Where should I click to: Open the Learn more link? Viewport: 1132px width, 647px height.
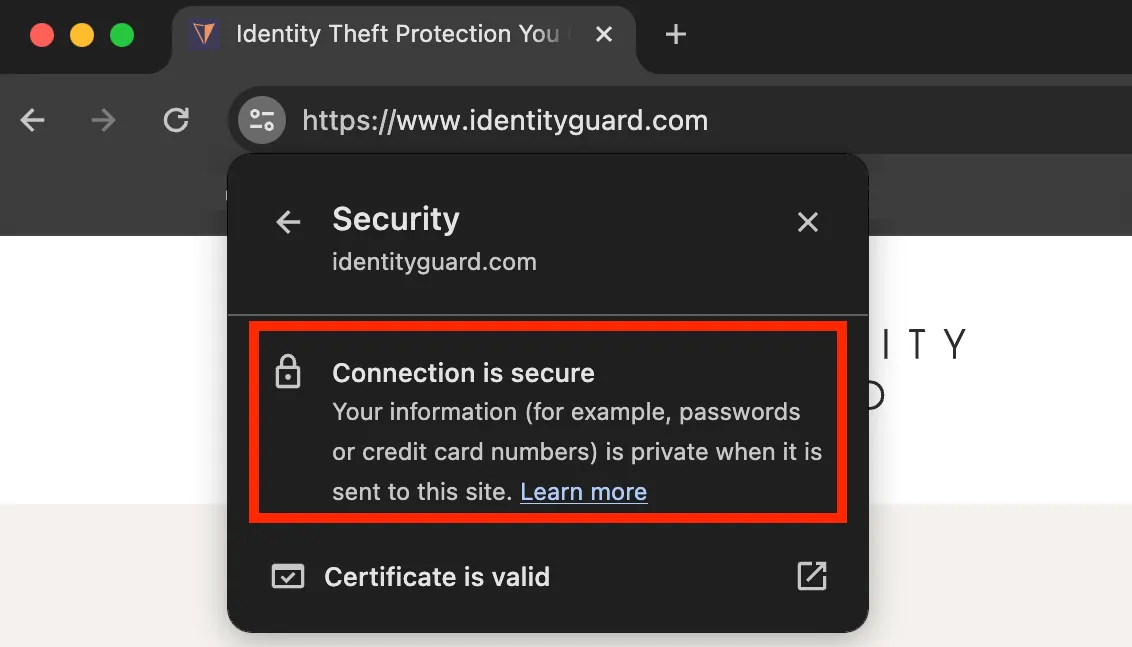pyautogui.click(x=584, y=491)
